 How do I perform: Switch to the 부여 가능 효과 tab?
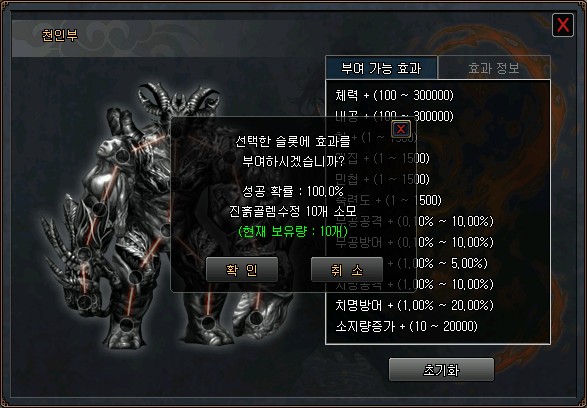381,68
